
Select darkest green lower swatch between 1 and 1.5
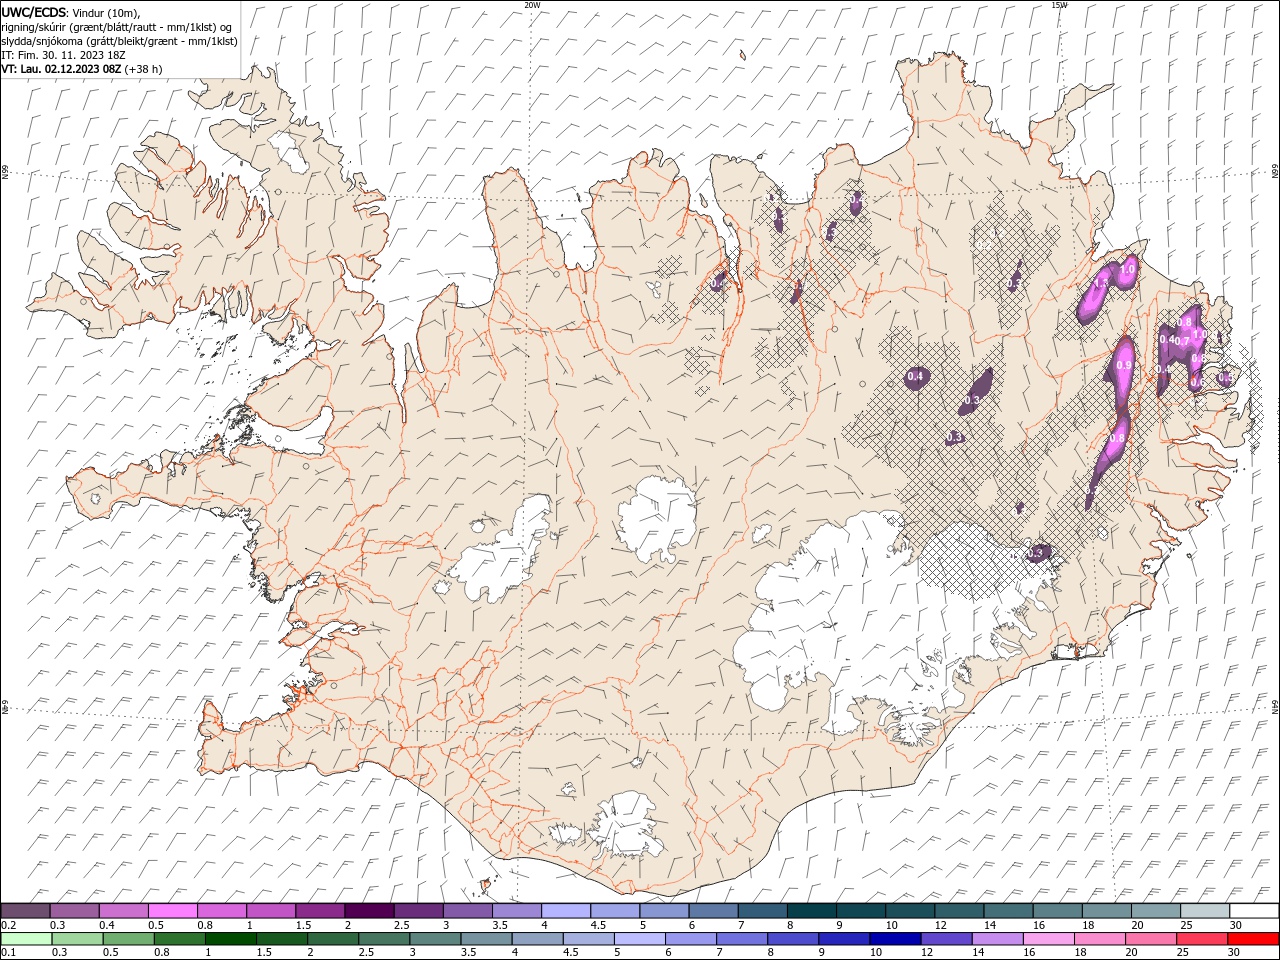pyautogui.click(x=232, y=939)
